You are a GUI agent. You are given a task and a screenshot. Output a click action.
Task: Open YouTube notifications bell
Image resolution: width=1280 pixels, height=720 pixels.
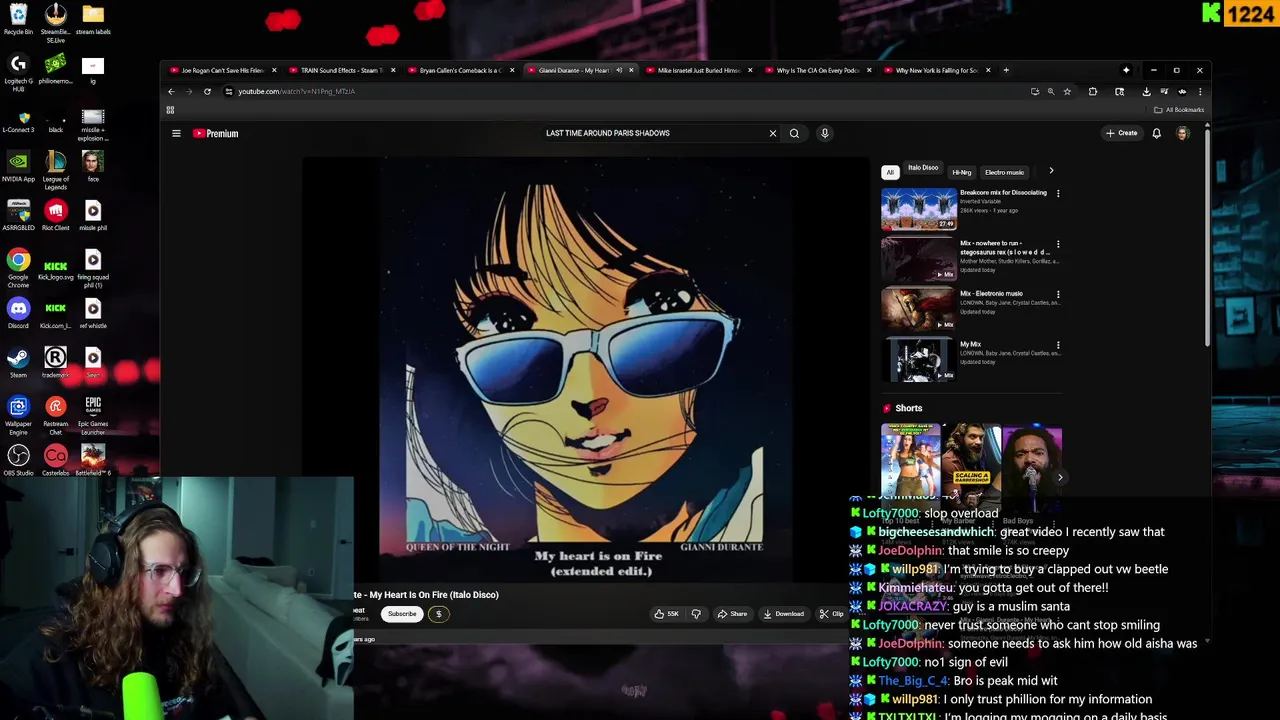pyautogui.click(x=1156, y=133)
